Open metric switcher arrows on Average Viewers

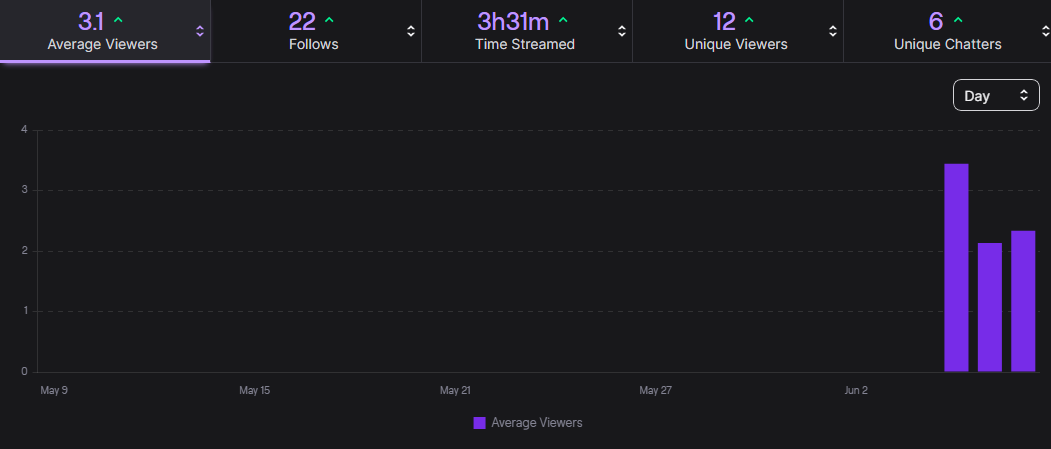tap(200, 31)
